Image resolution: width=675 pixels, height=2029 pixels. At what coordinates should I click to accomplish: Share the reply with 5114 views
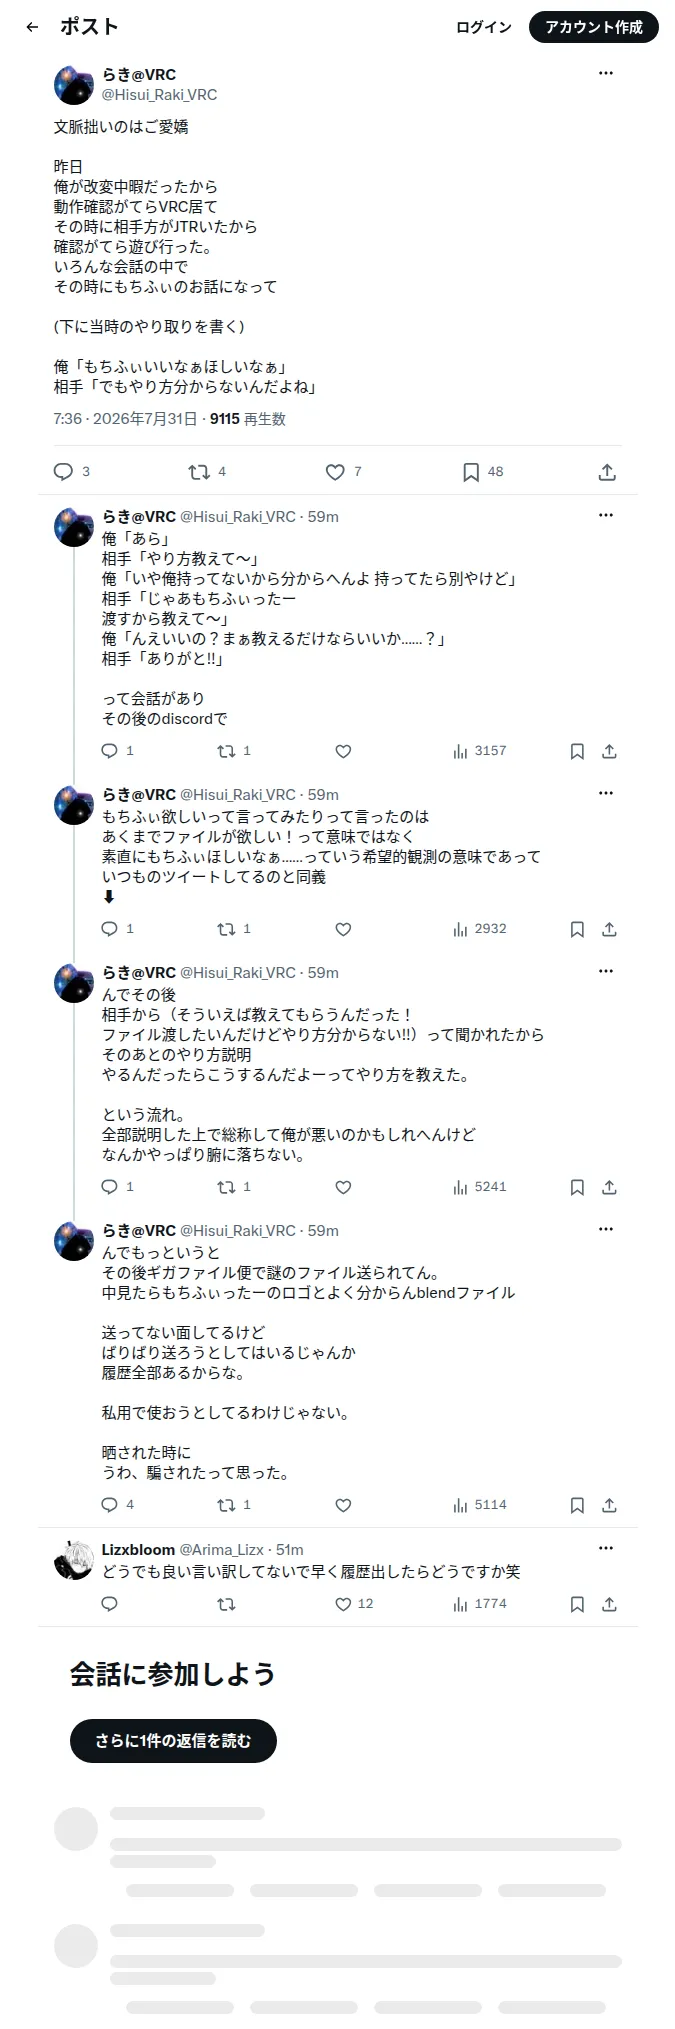click(x=609, y=1505)
